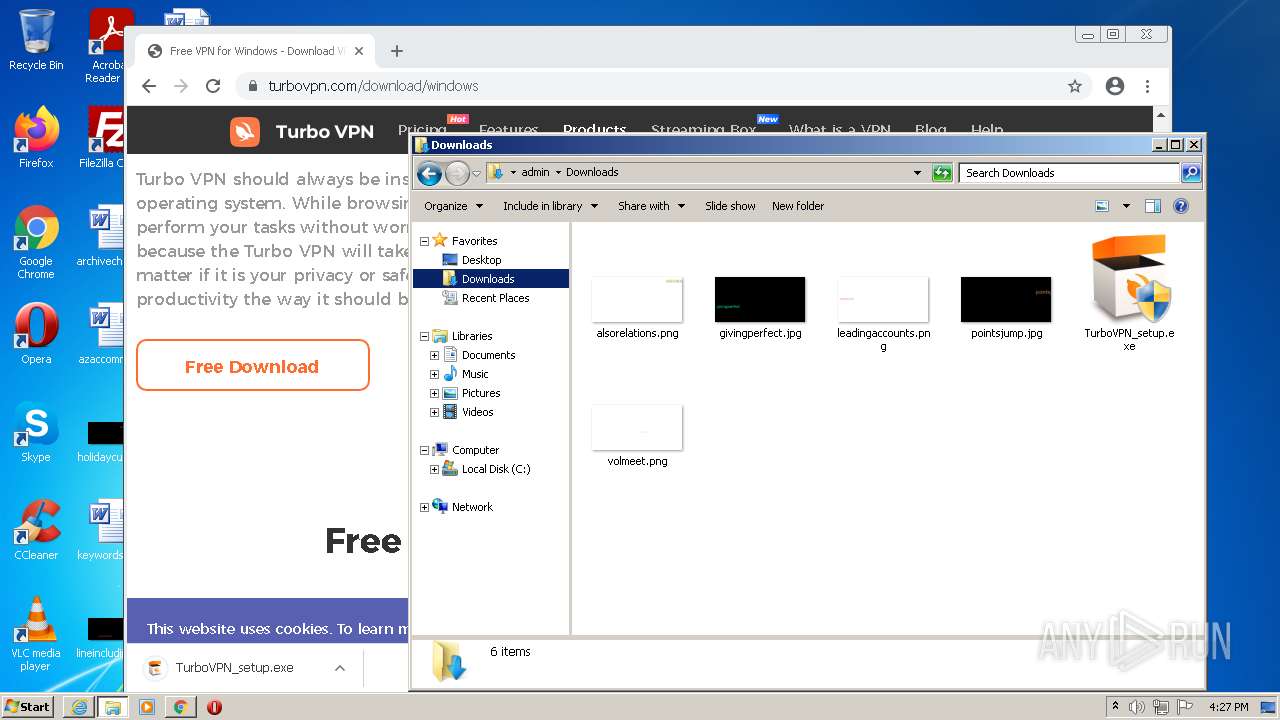Reload the Chrome page
1280x720 pixels.
(213, 86)
